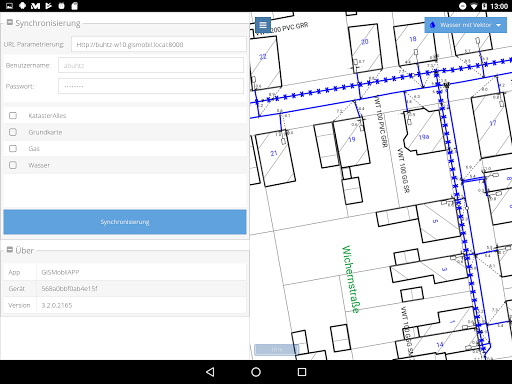Enable the KatasterAlles checkbox
Image resolution: width=512 pixels, height=384 pixels.
pyautogui.click(x=13, y=116)
